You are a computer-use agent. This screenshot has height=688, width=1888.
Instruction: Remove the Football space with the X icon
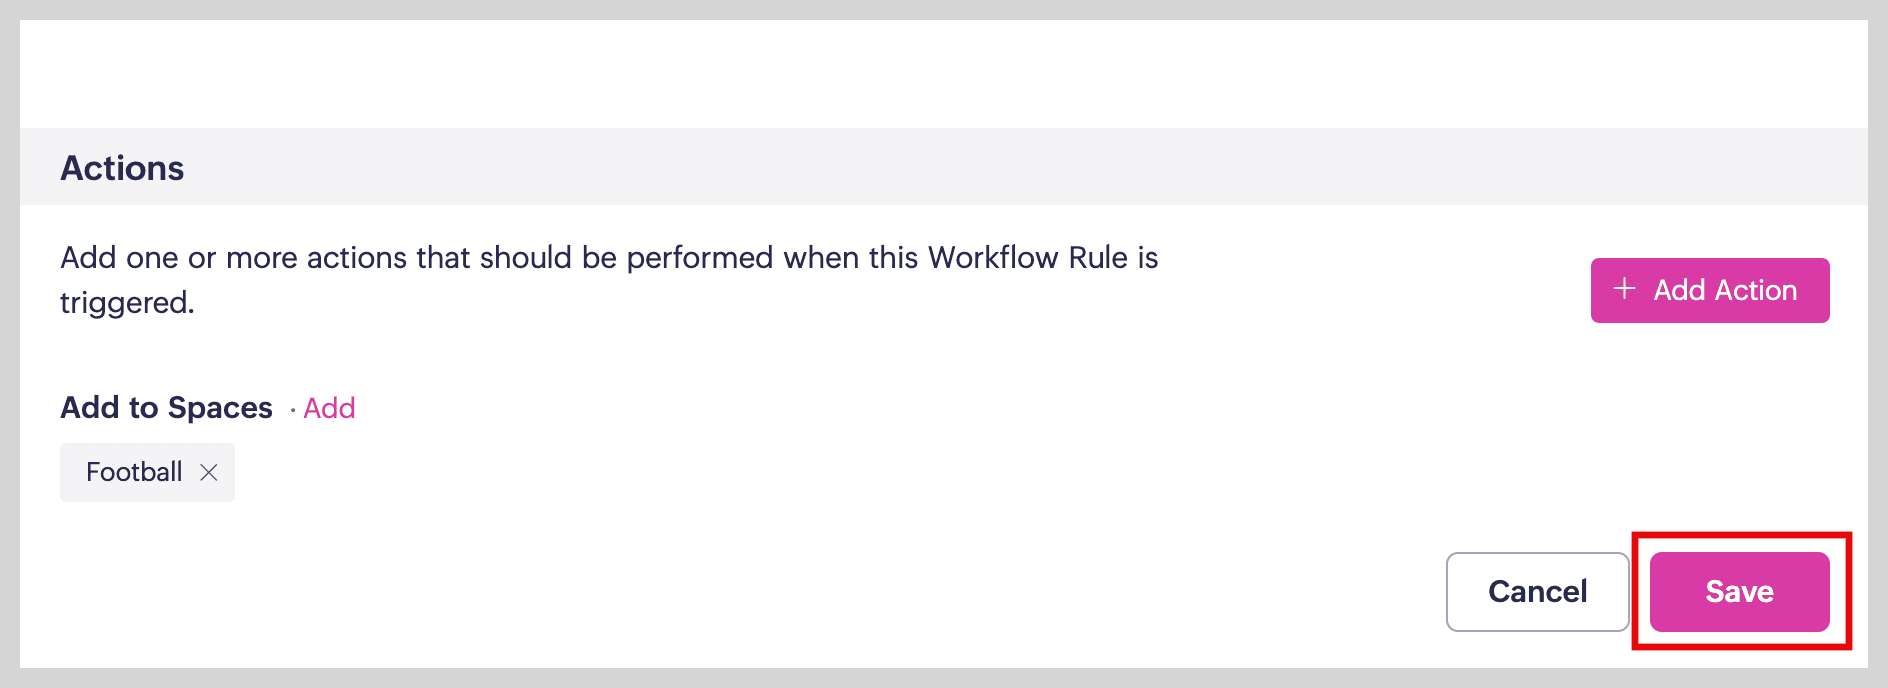(209, 472)
